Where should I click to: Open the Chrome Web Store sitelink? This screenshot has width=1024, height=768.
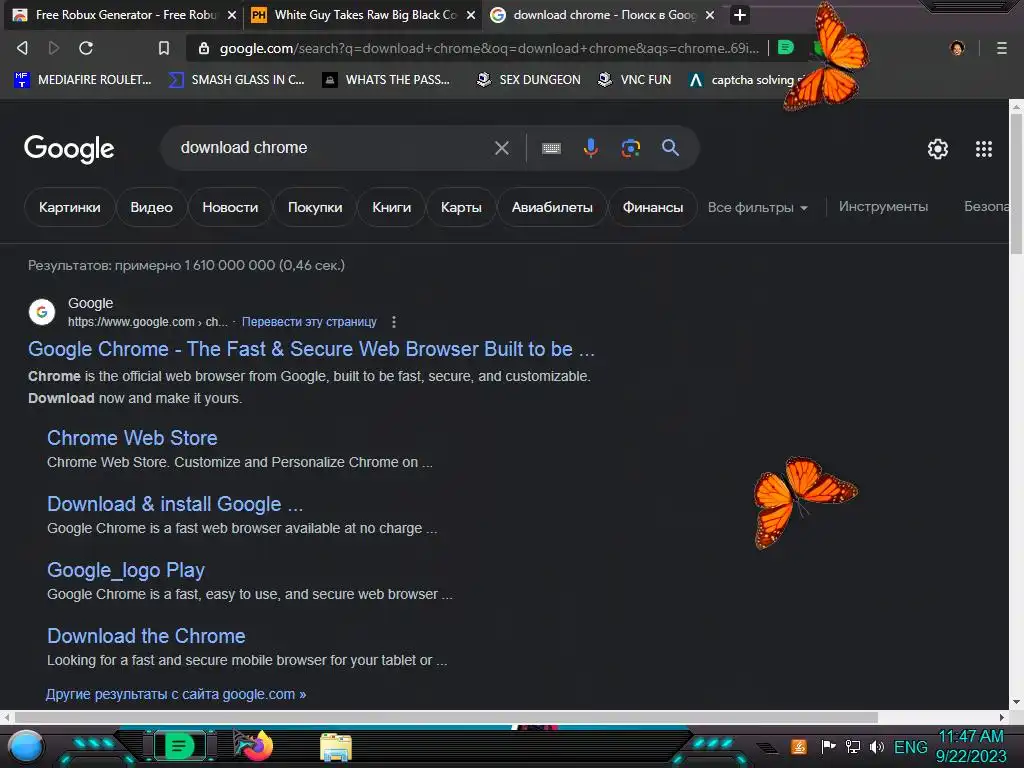132,438
